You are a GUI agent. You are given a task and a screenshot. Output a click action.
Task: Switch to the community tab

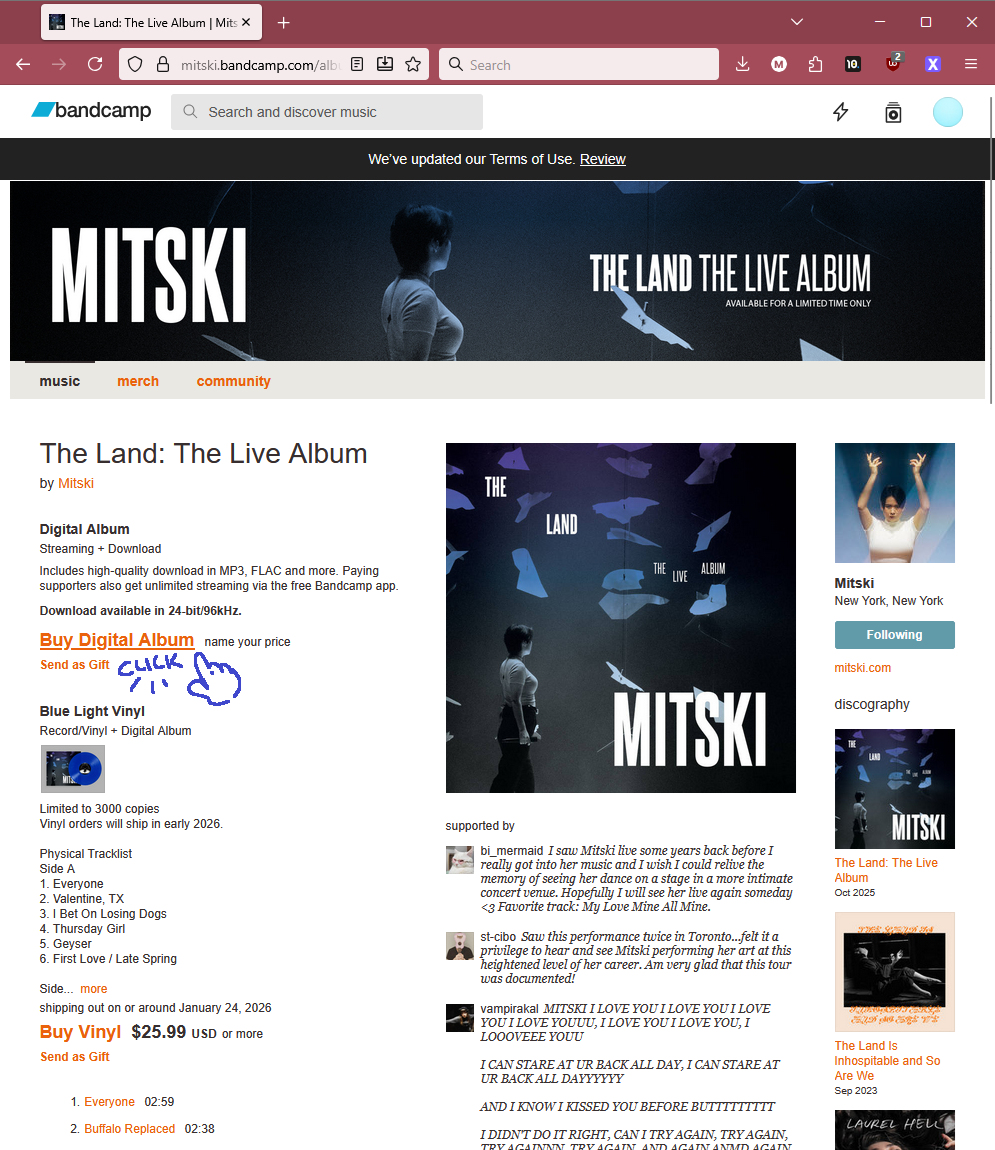pos(233,381)
